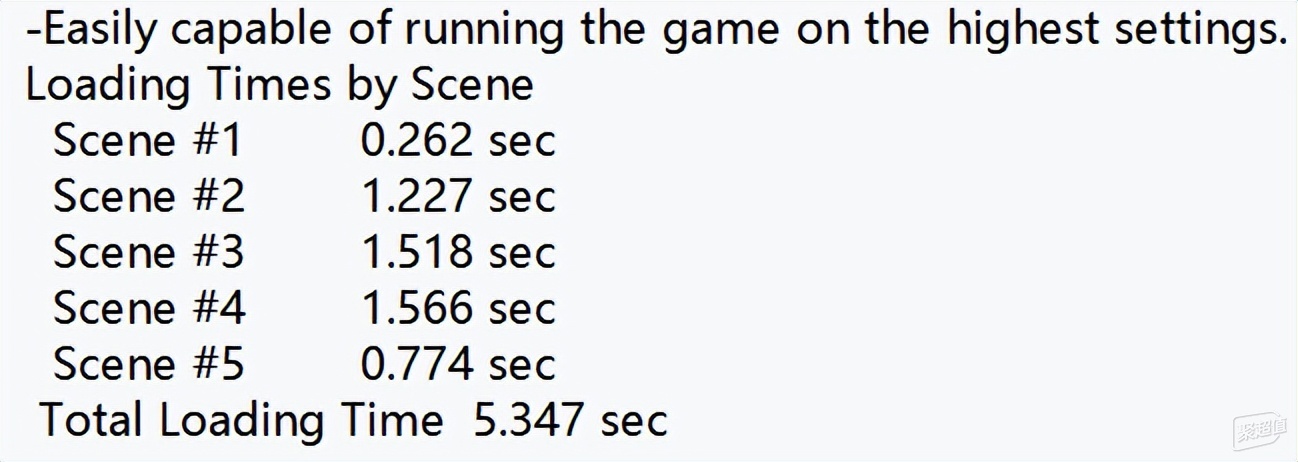1298x462 pixels.
Task: Click the 1.227 loading time value
Action: pos(416,197)
